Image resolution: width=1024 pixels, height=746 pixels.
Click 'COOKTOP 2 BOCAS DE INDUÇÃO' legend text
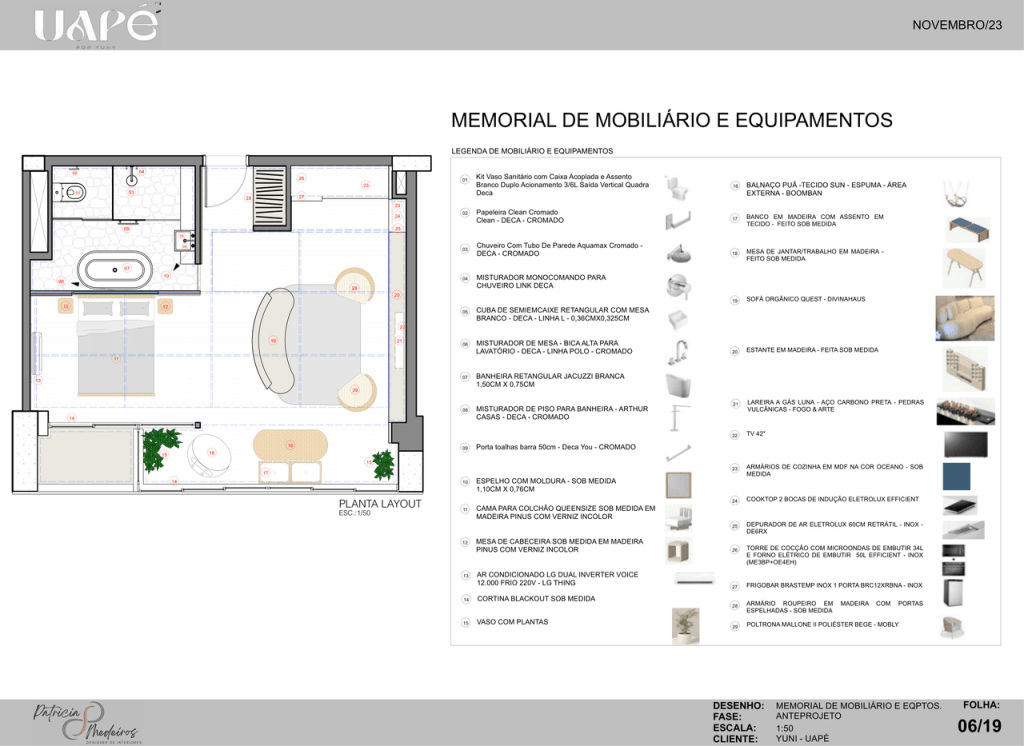coord(832,499)
